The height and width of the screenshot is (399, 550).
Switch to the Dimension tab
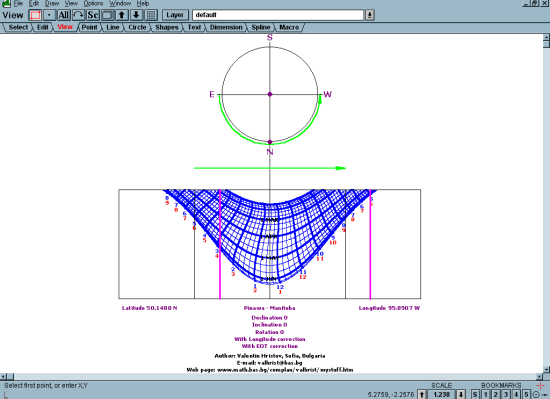coord(226,27)
